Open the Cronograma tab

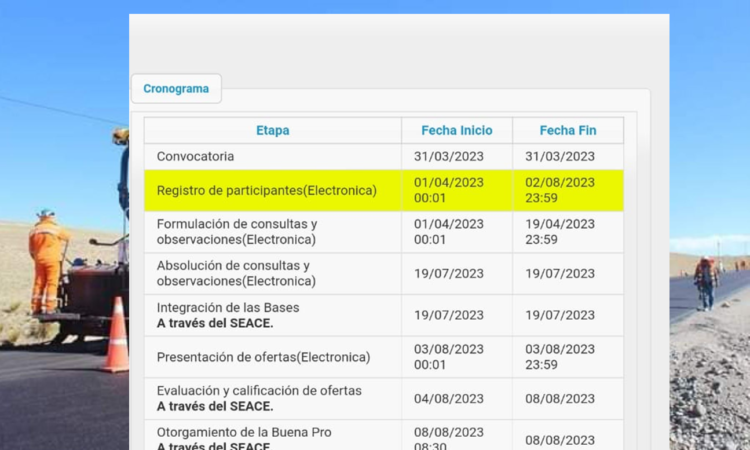pyautogui.click(x=176, y=88)
